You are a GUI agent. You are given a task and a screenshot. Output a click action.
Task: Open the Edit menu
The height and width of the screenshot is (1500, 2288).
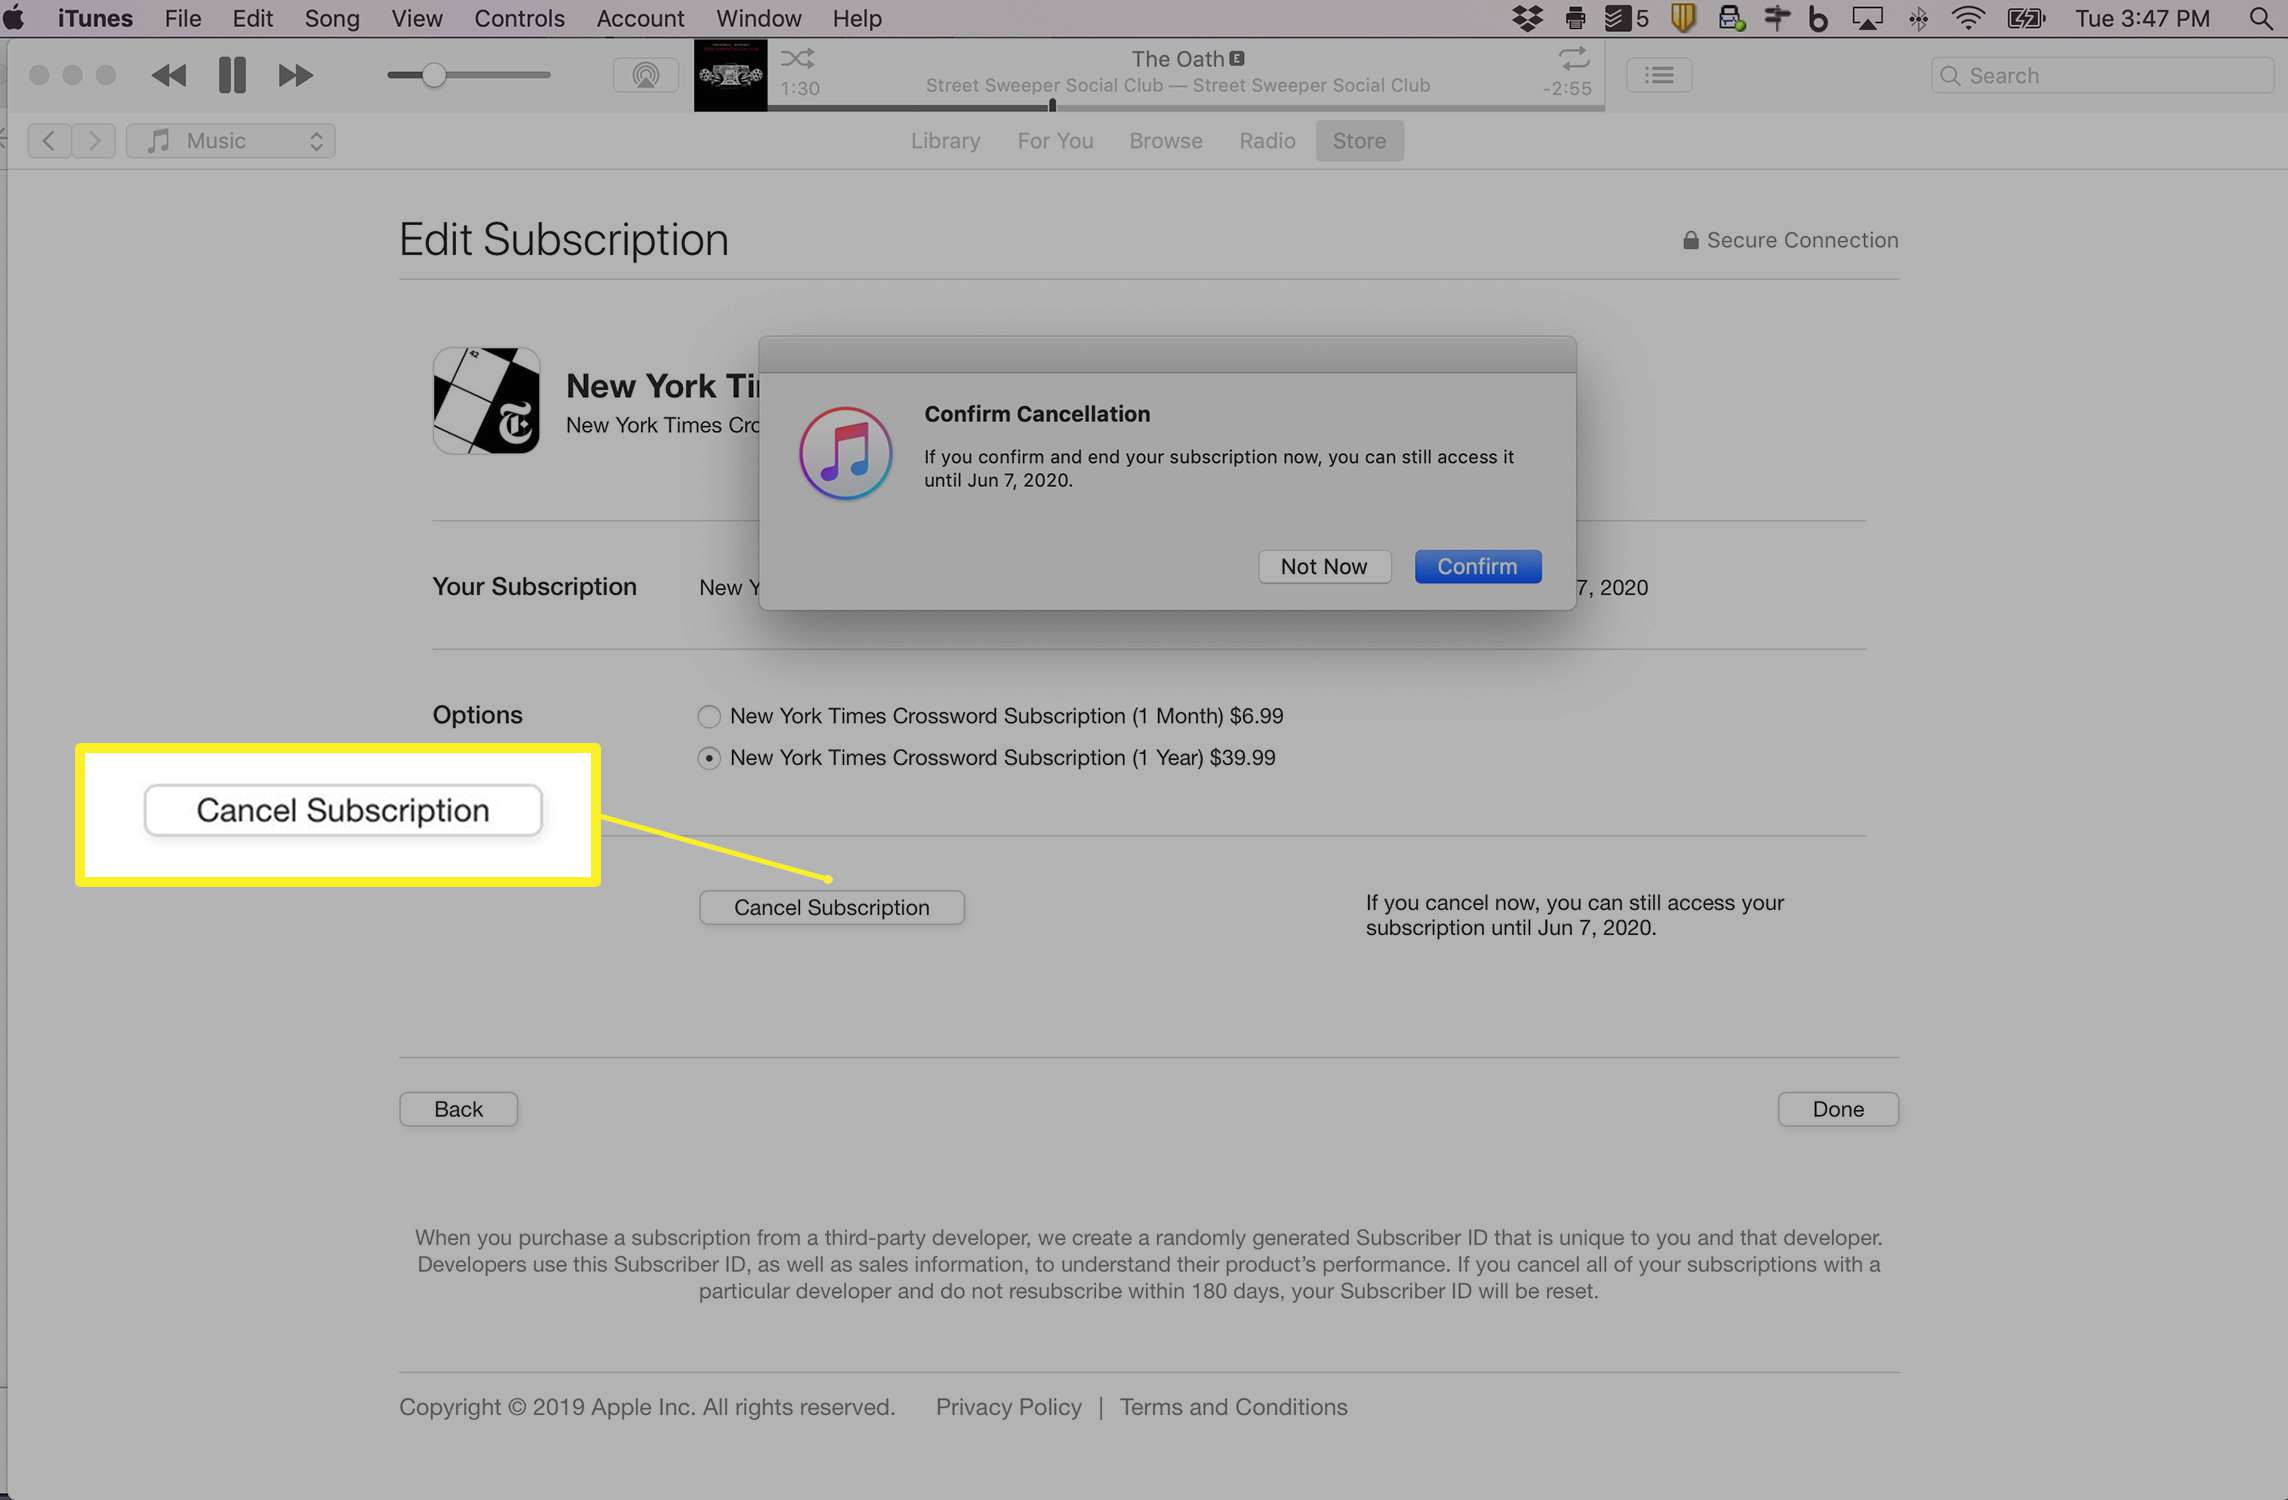253,18
